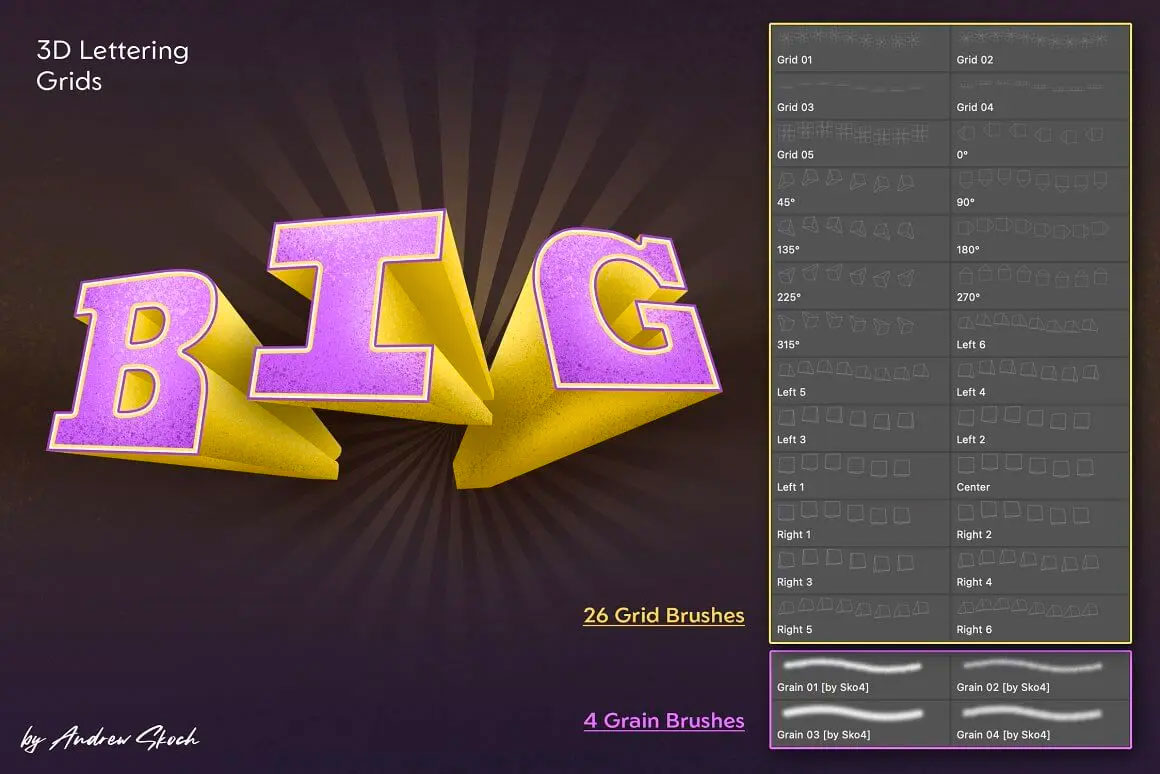Select the Grain 04 [by Sko4] brush

[1040, 723]
